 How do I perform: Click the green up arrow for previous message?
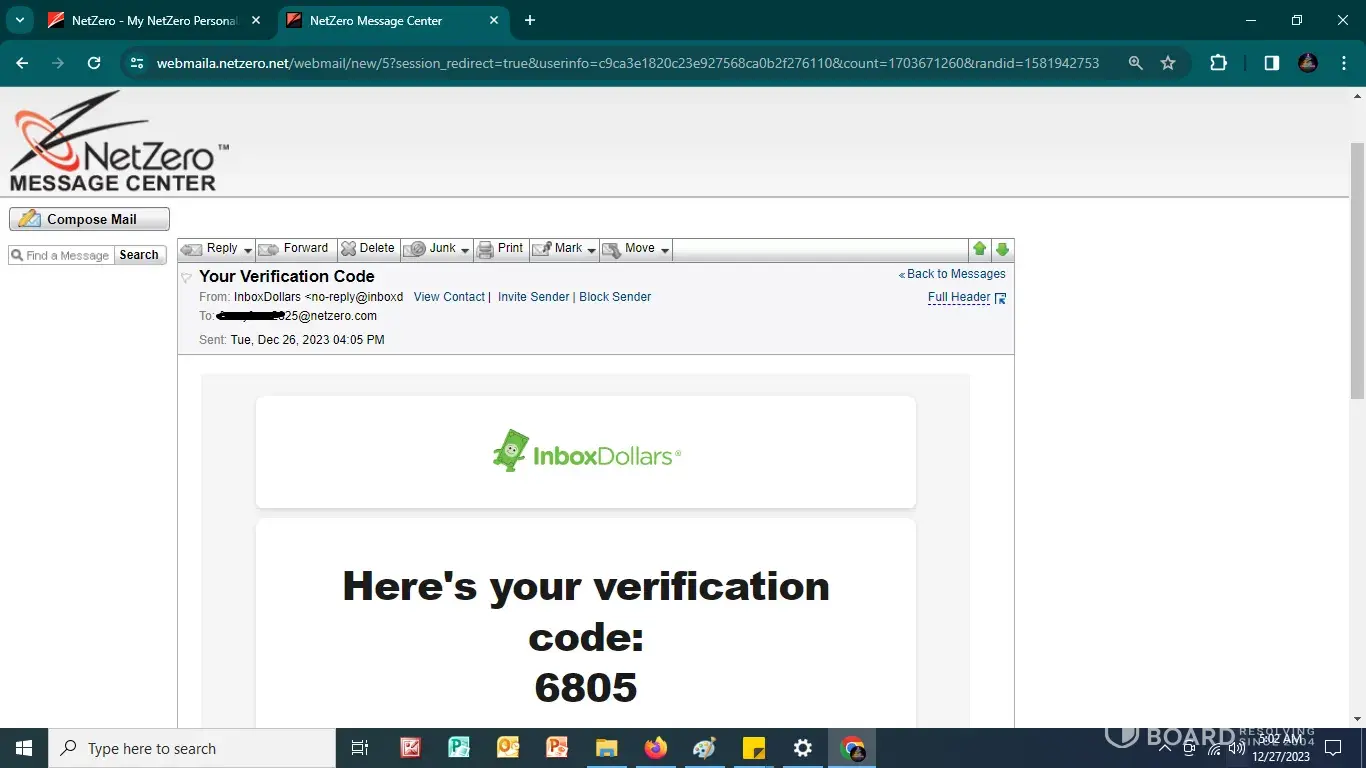pos(980,249)
